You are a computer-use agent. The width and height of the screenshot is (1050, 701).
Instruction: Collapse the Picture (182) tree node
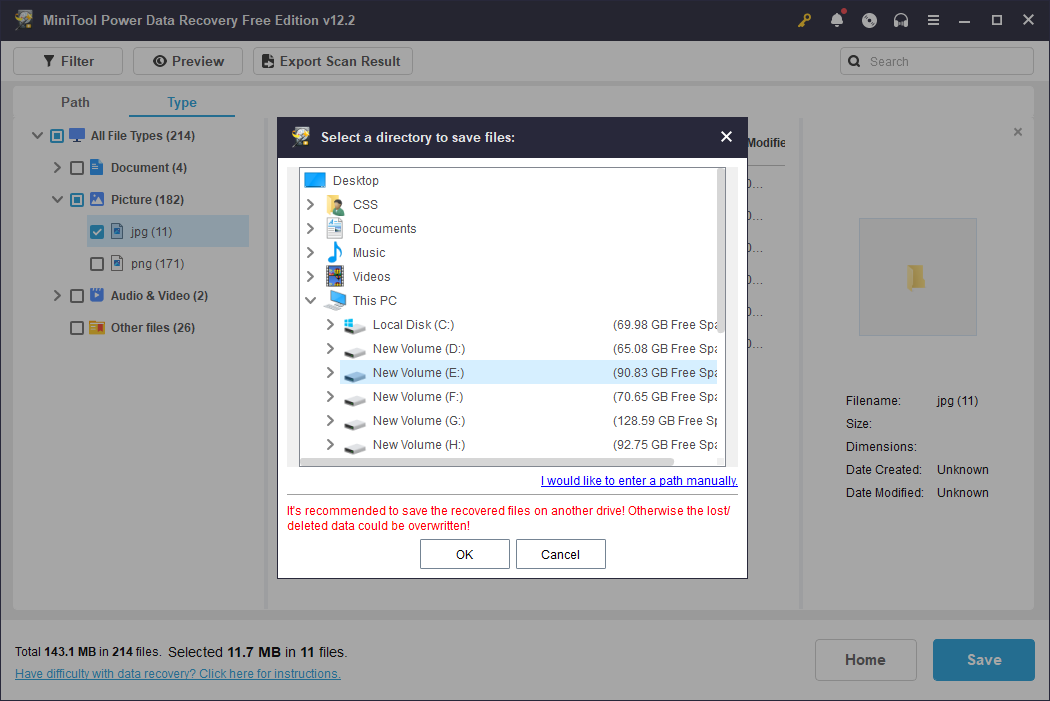pyautogui.click(x=58, y=200)
